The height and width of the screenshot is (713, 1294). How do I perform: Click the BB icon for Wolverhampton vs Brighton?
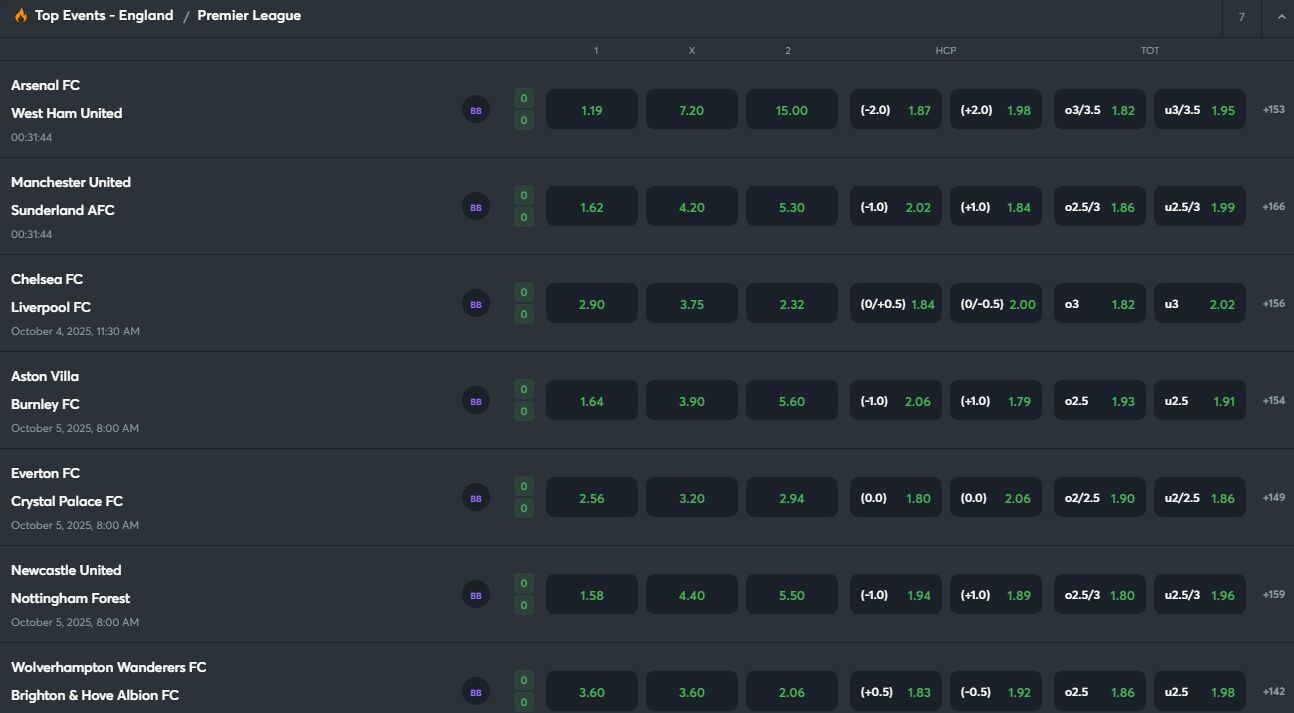475,691
